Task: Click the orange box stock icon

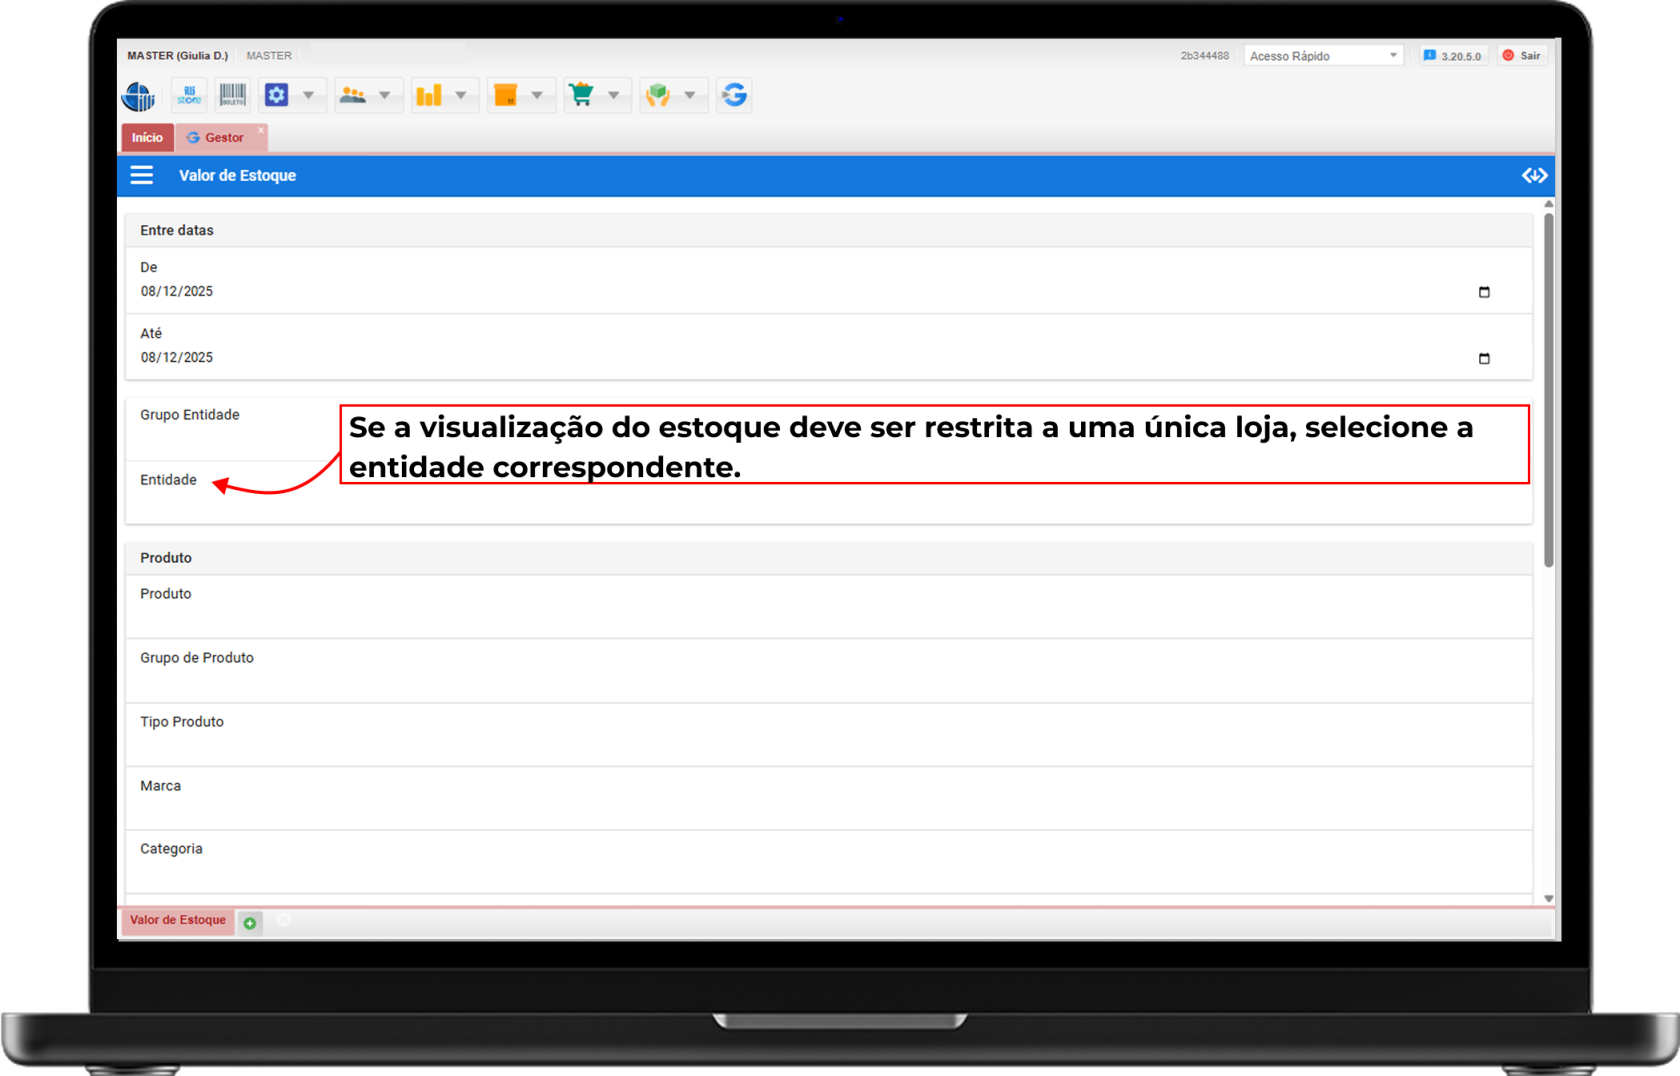Action: pyautogui.click(x=506, y=95)
